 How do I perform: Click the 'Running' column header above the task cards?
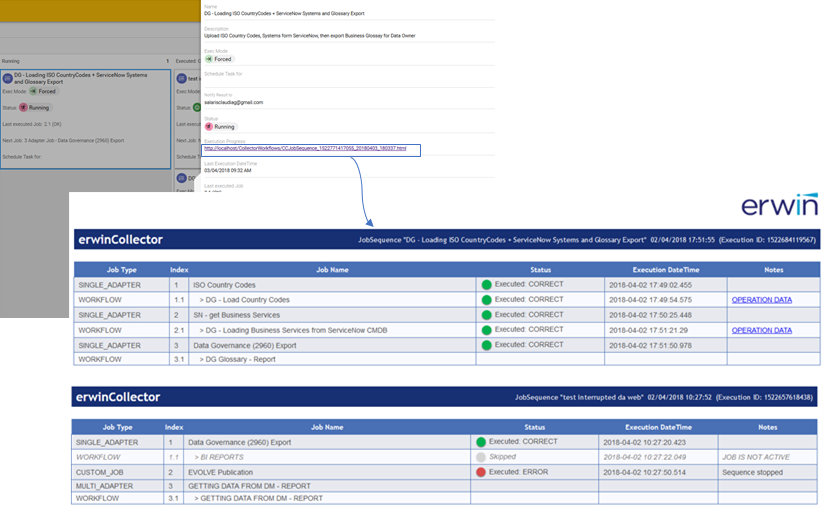[11, 61]
